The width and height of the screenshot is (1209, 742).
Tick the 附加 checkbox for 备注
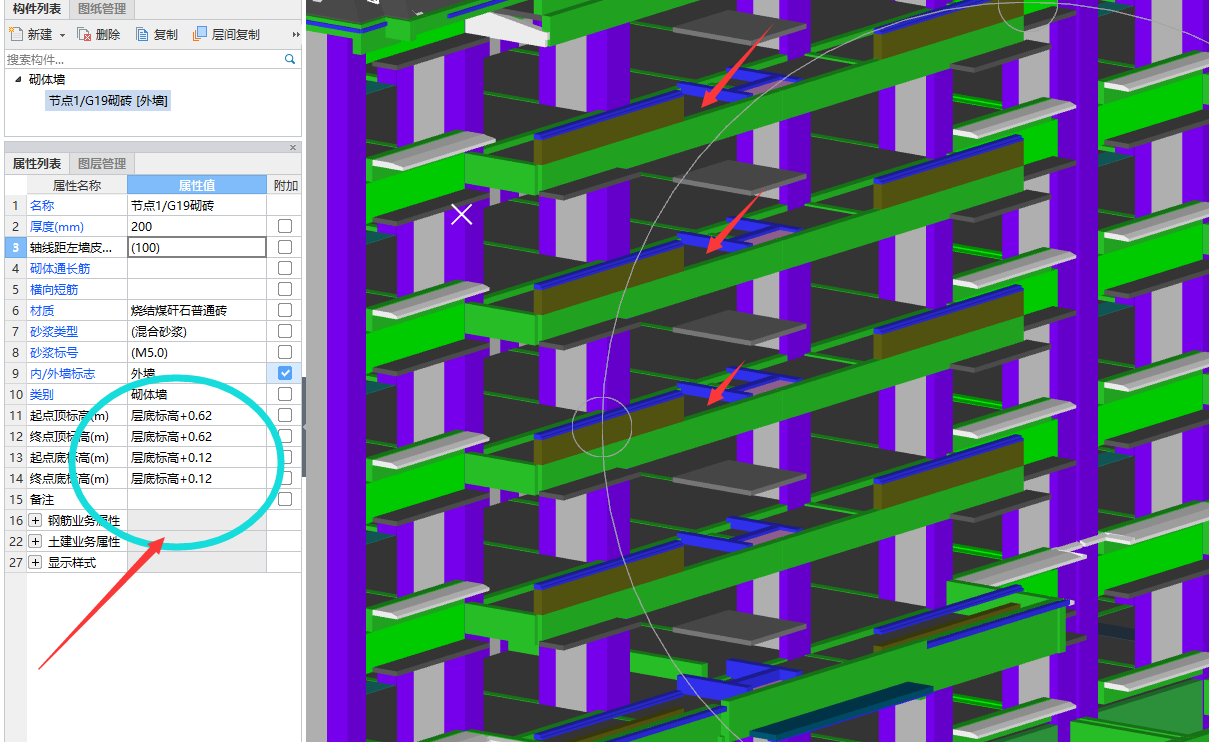(x=285, y=499)
